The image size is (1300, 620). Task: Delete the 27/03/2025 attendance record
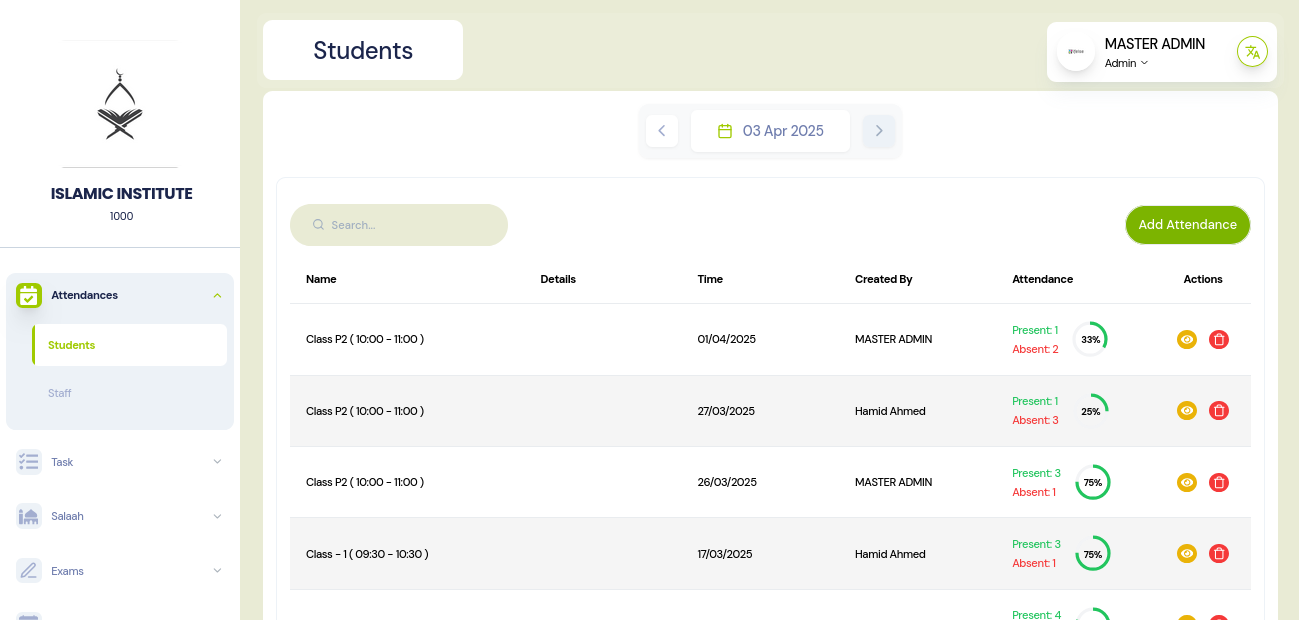click(x=1218, y=411)
